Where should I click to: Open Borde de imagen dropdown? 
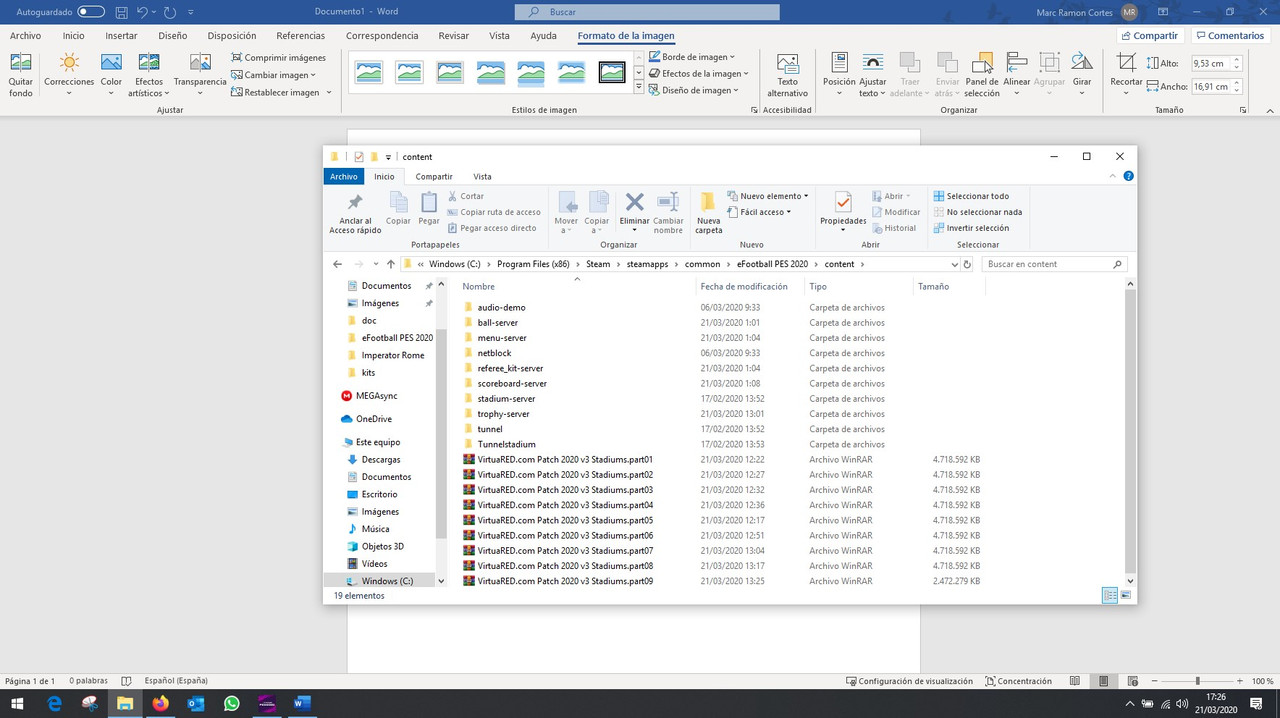(x=692, y=57)
